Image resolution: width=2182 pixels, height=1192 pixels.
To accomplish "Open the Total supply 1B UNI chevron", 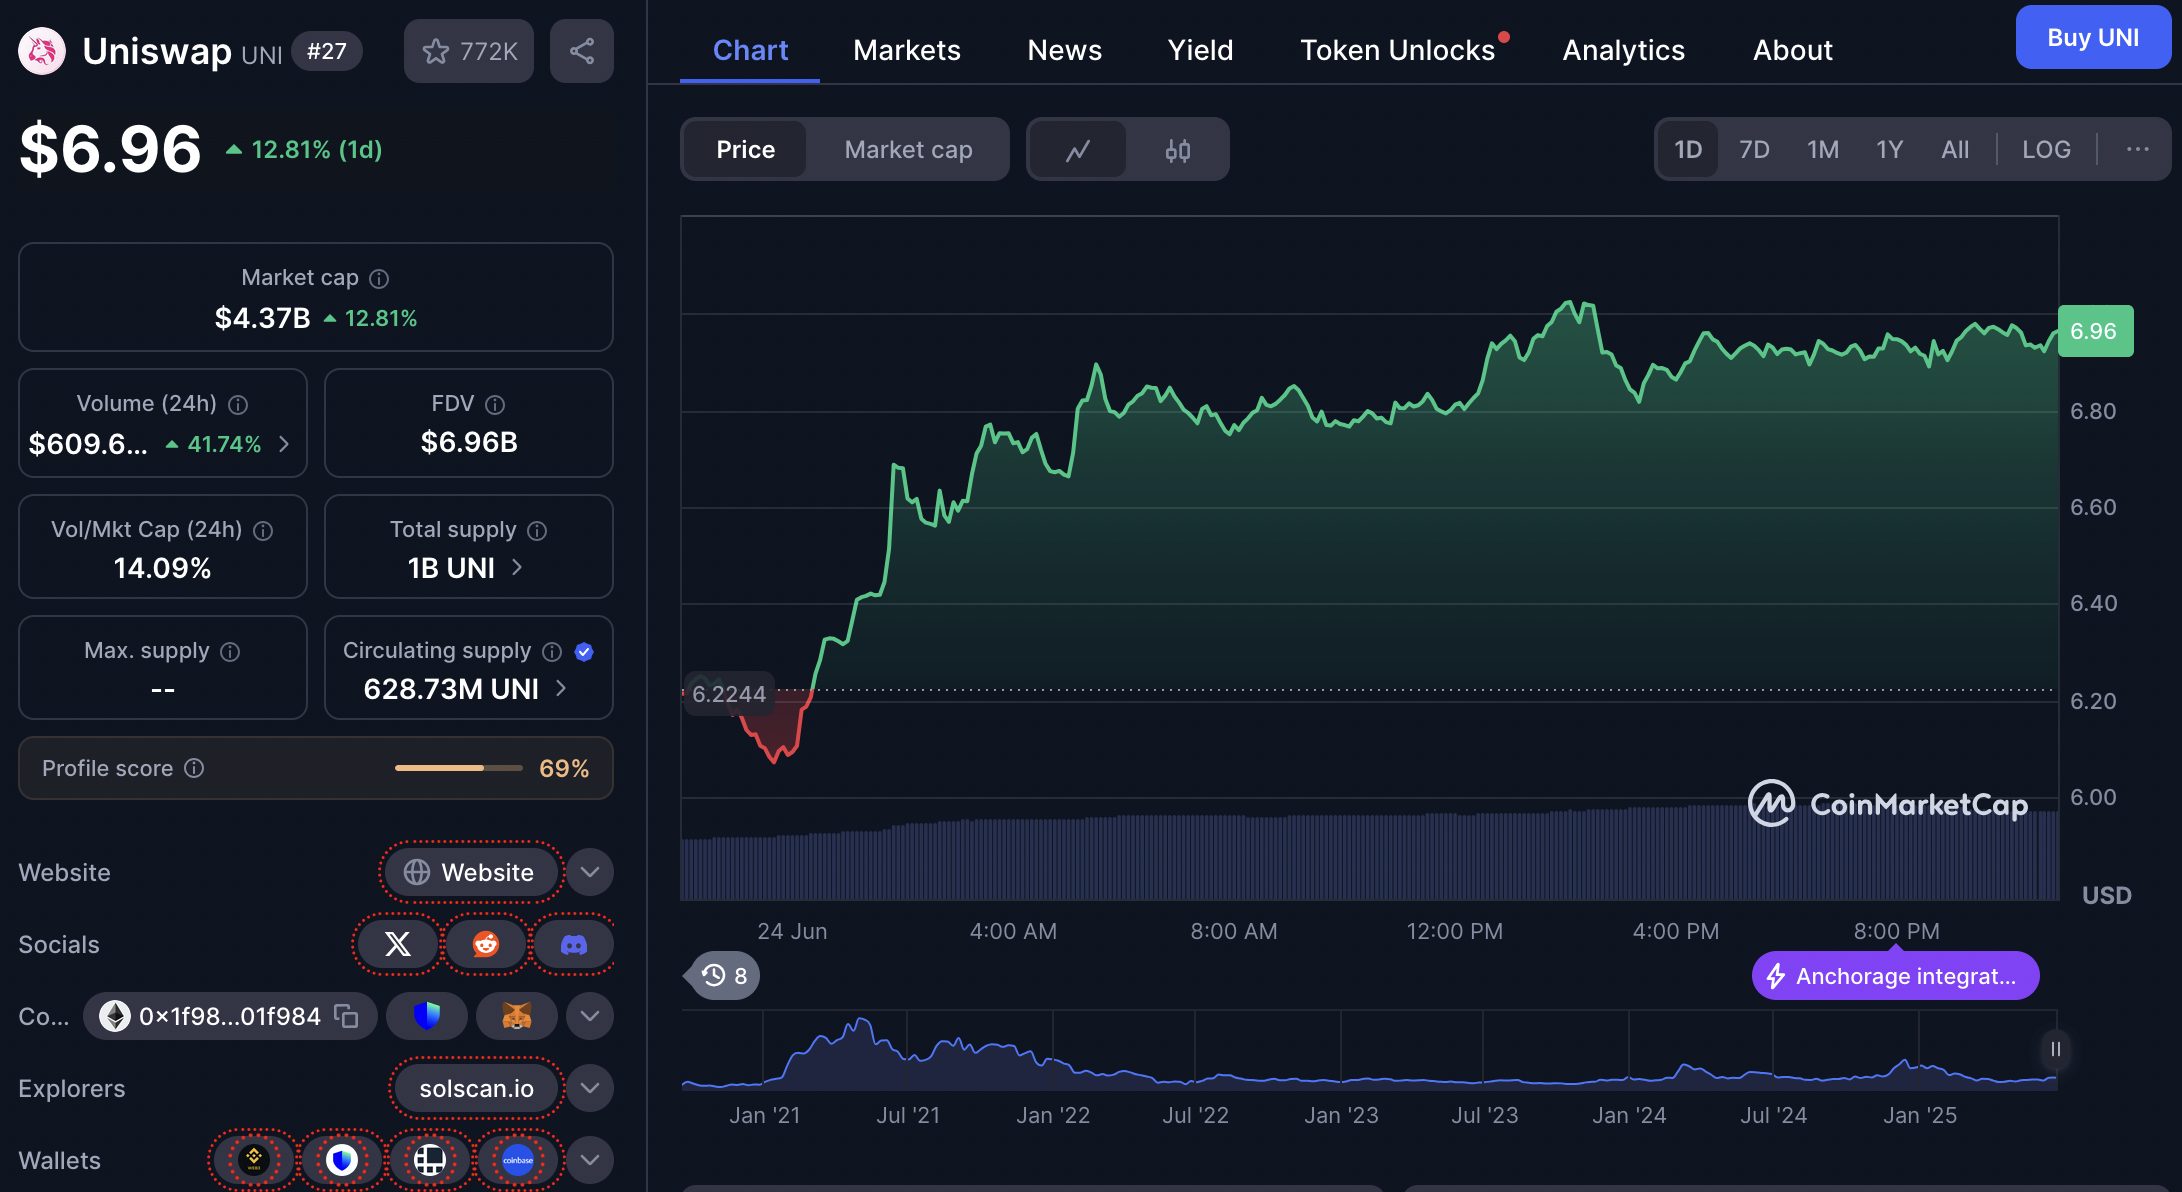I will point(517,567).
